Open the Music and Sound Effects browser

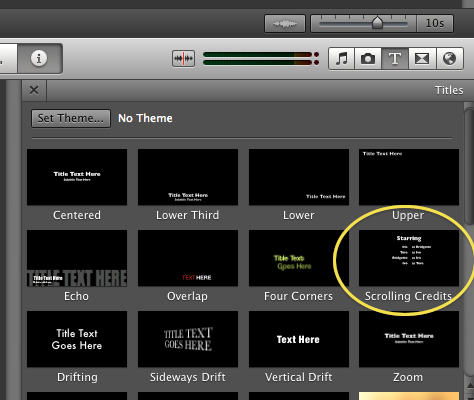pyautogui.click(x=342, y=59)
